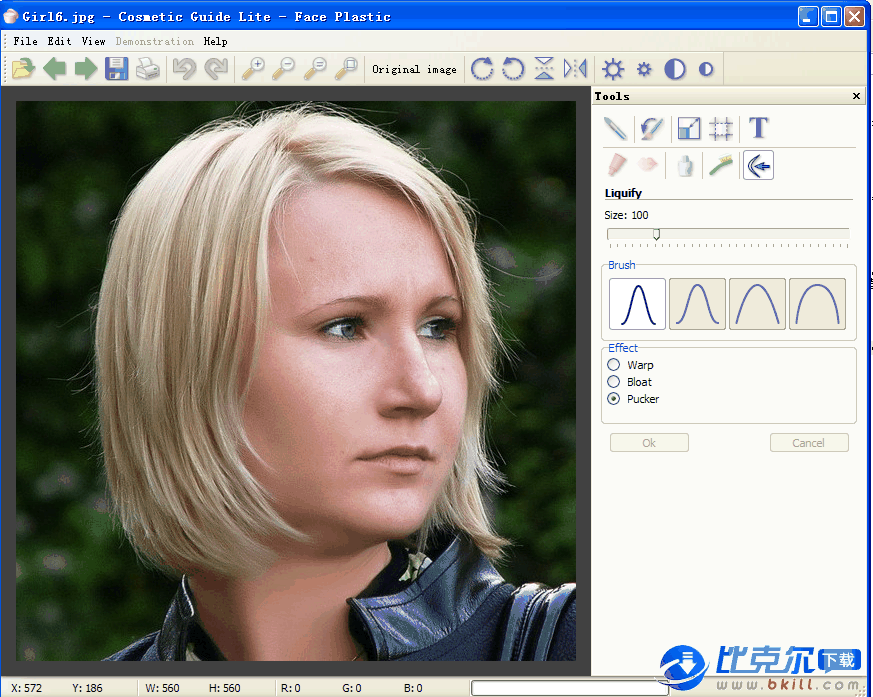Pick the widest brush shape profile

(817, 303)
